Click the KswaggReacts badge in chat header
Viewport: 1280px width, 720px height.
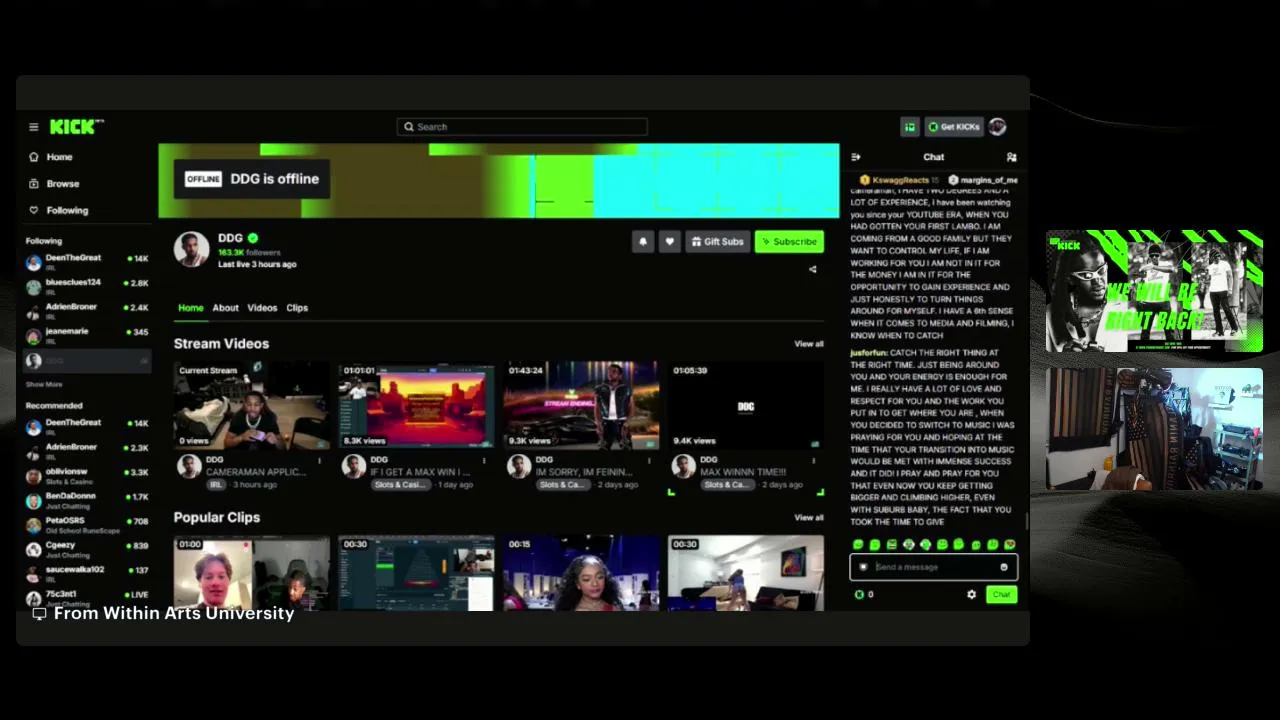point(865,180)
